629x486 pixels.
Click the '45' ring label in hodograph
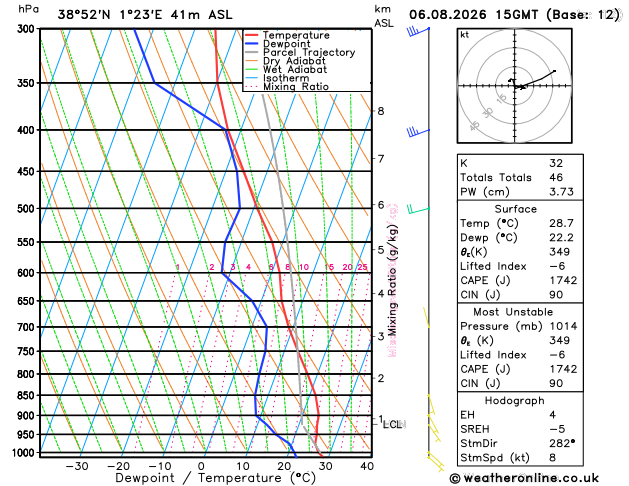[x=475, y=126]
